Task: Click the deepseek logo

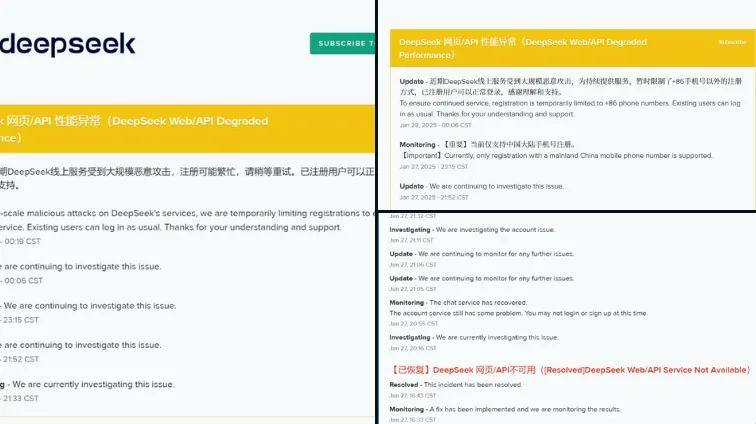Action: pyautogui.click(x=67, y=44)
